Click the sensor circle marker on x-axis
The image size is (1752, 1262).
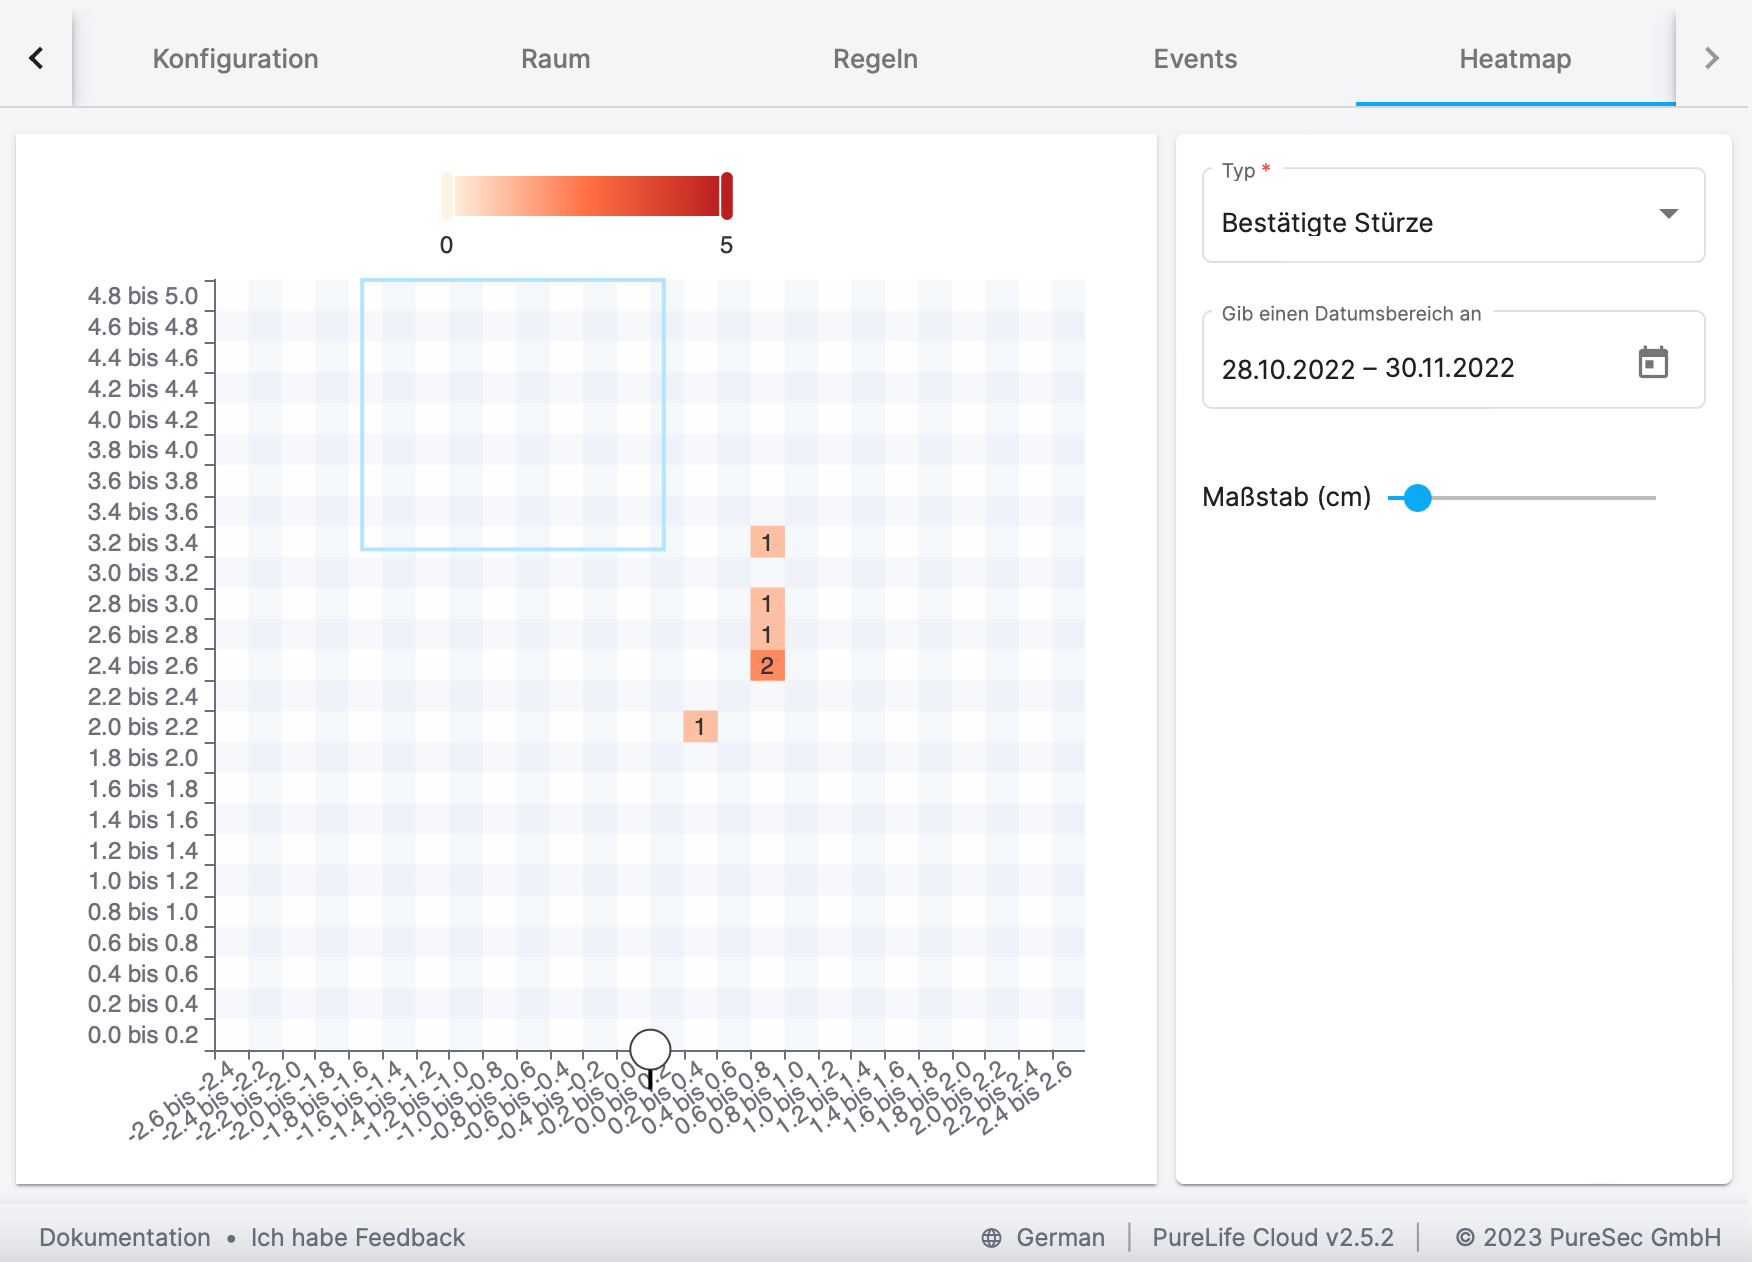click(650, 1049)
